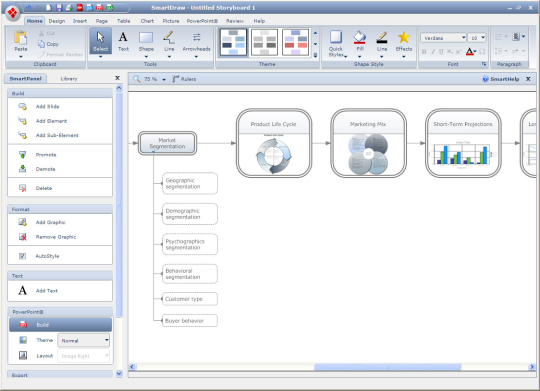Close the SmartHelp bar
The width and height of the screenshot is (540, 391).
click(x=528, y=79)
